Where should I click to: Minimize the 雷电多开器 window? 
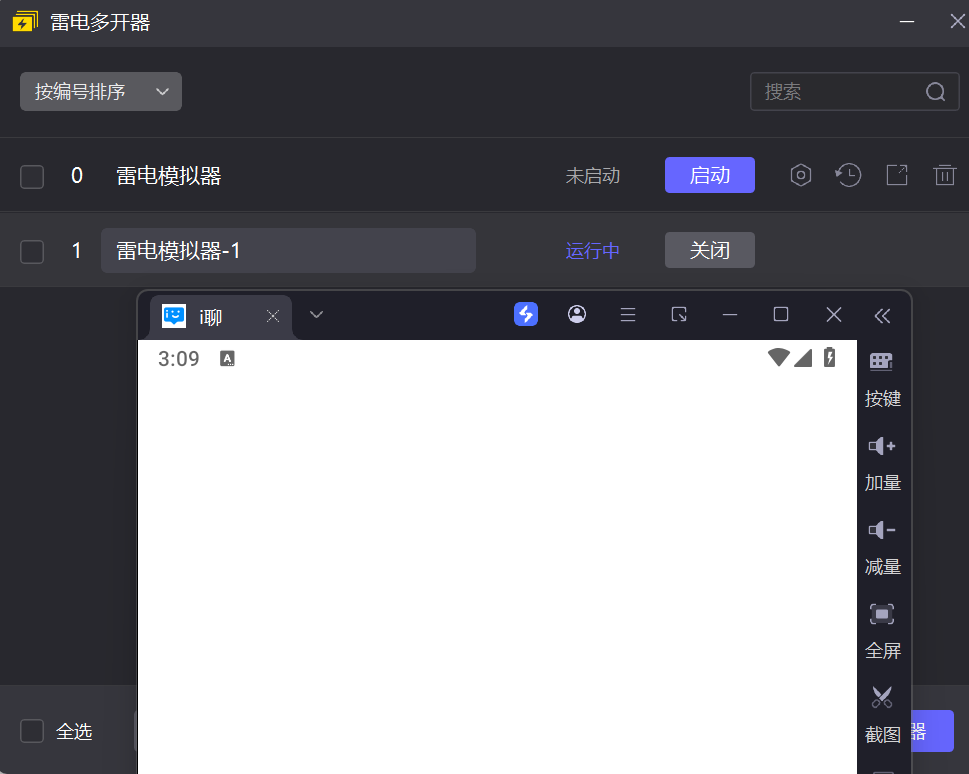(907, 22)
